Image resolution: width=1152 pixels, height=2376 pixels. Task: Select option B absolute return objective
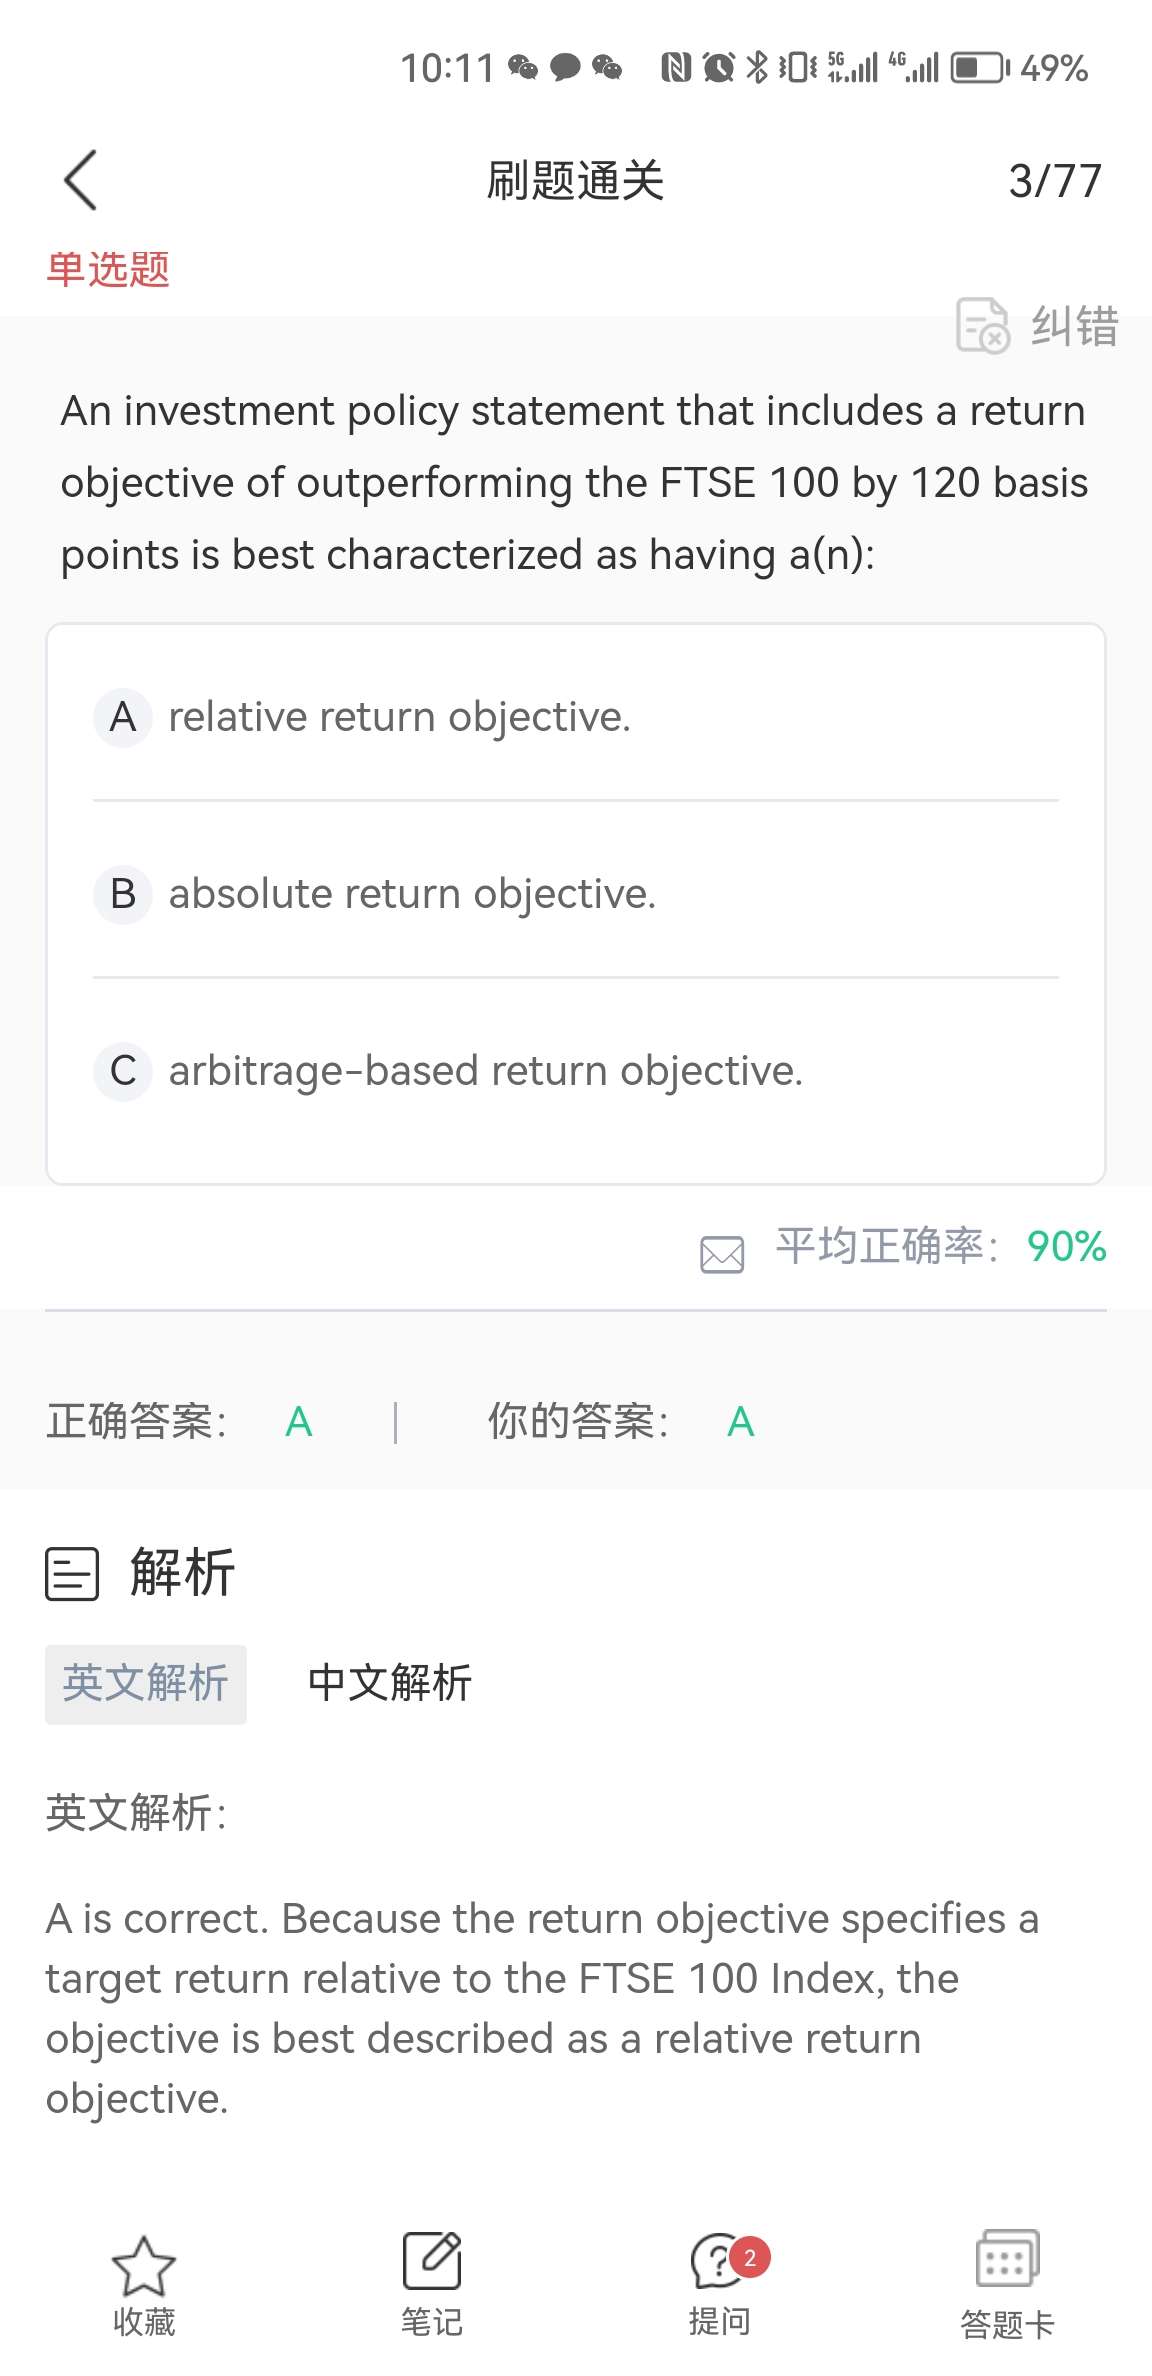(576, 894)
